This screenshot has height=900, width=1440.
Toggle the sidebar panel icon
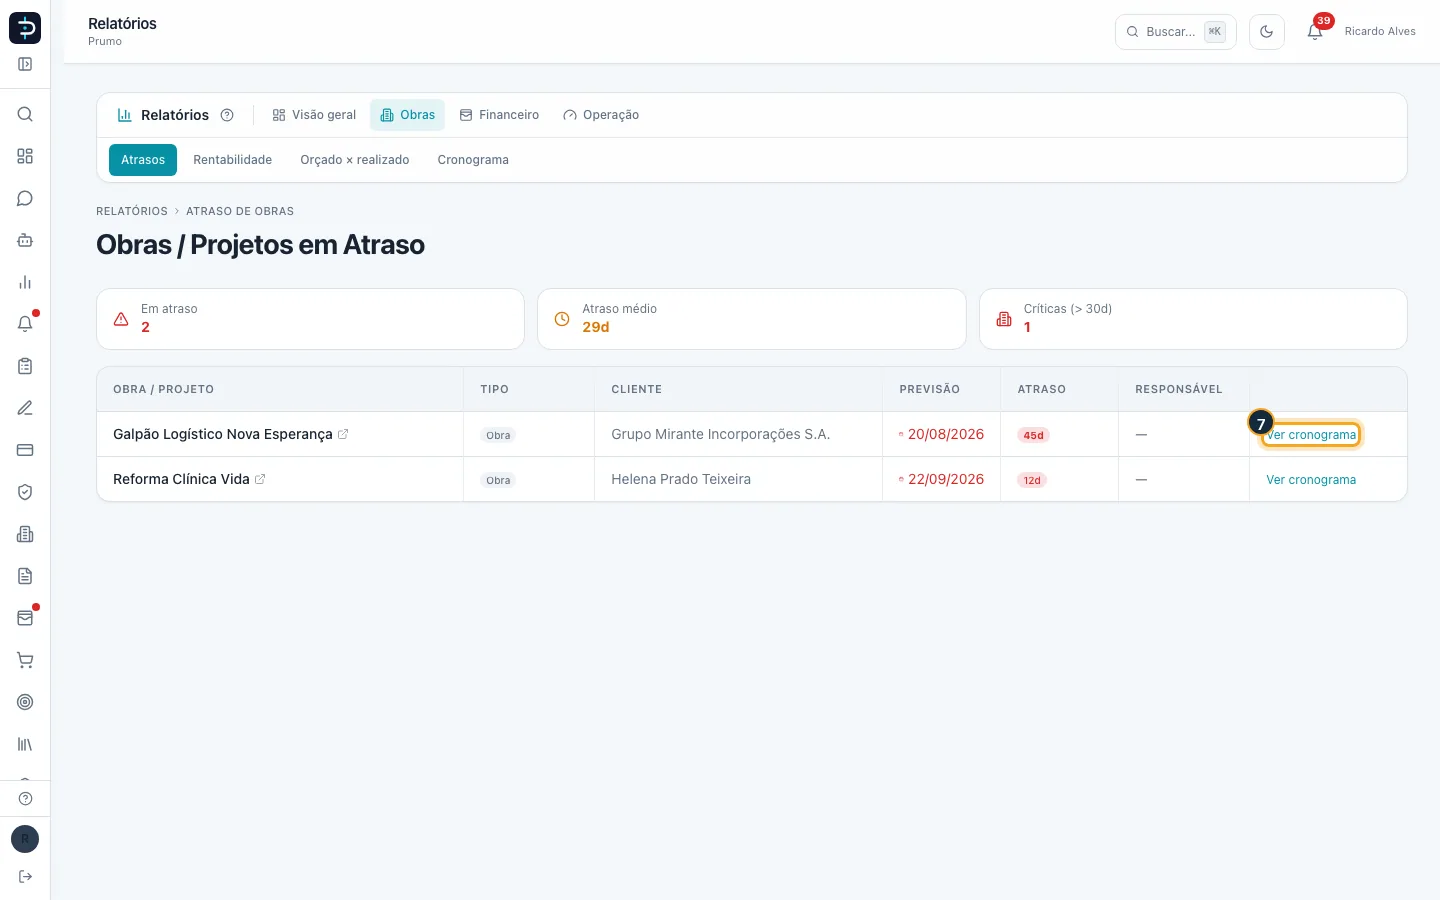click(25, 64)
